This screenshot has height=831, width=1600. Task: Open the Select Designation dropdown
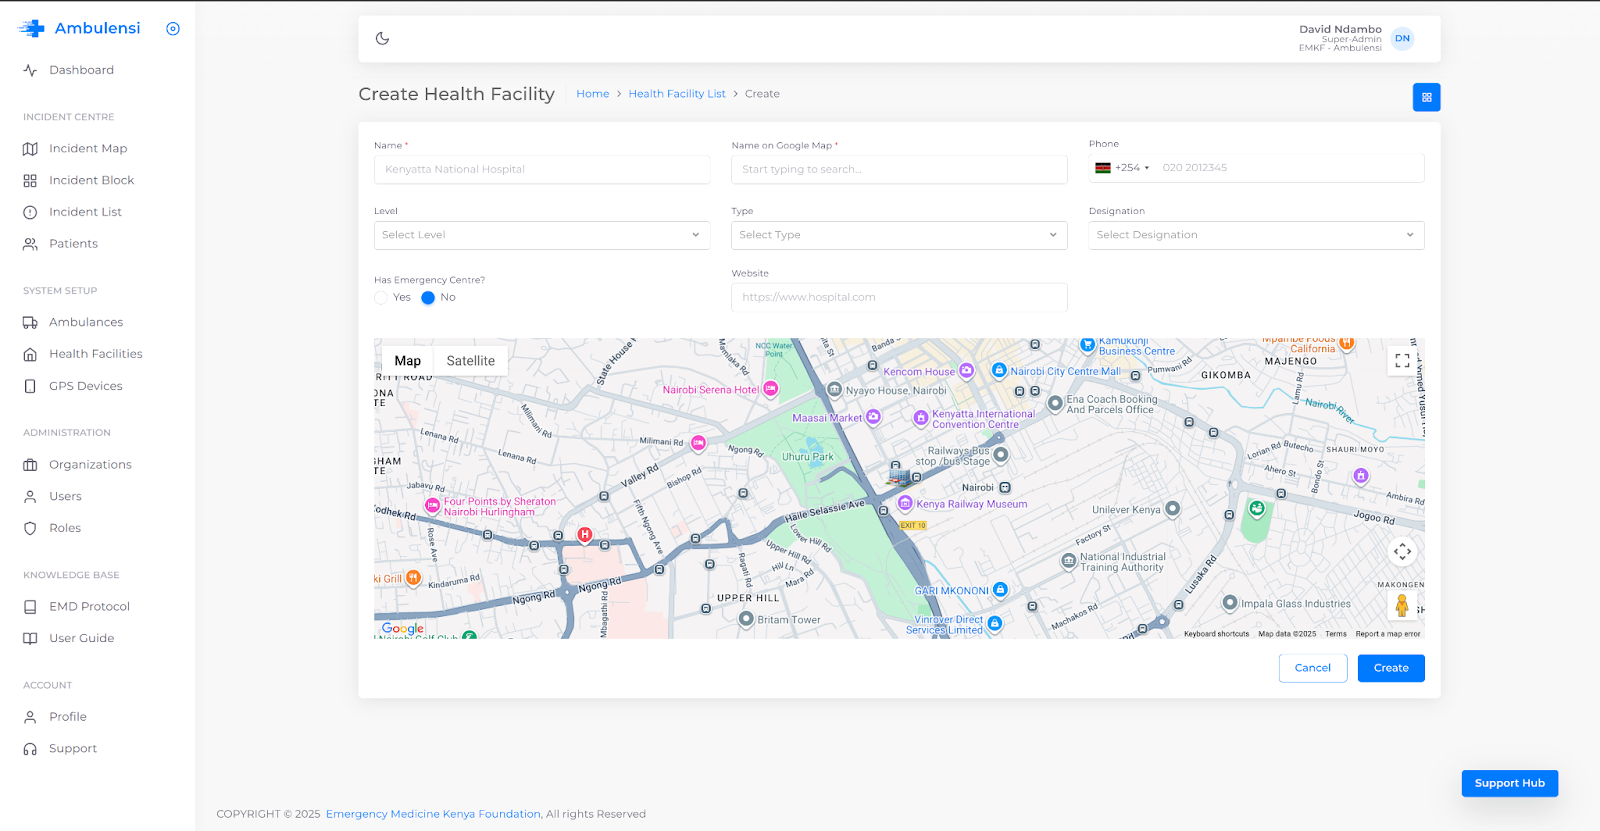click(1255, 235)
